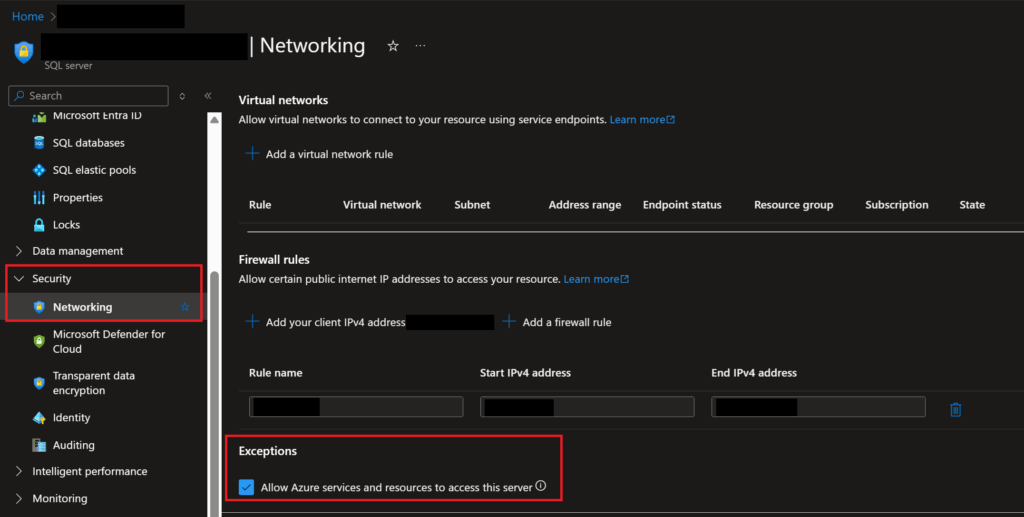Image resolution: width=1024 pixels, height=517 pixels.
Task: Open Properties menu item
Action: pyautogui.click(x=78, y=198)
